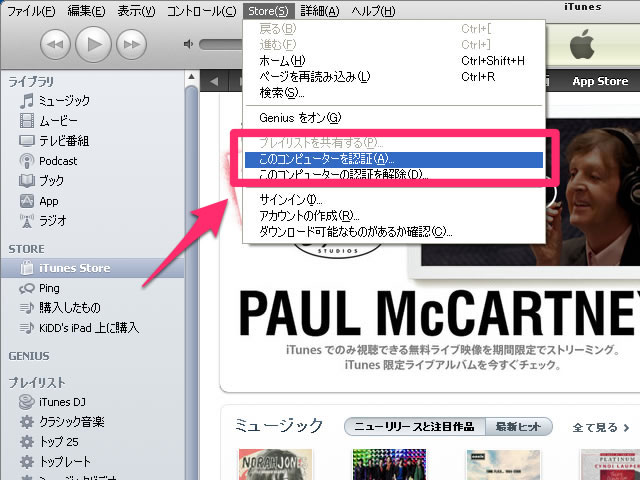Click the PAUL McCARTNEY banner headline

click(x=439, y=313)
